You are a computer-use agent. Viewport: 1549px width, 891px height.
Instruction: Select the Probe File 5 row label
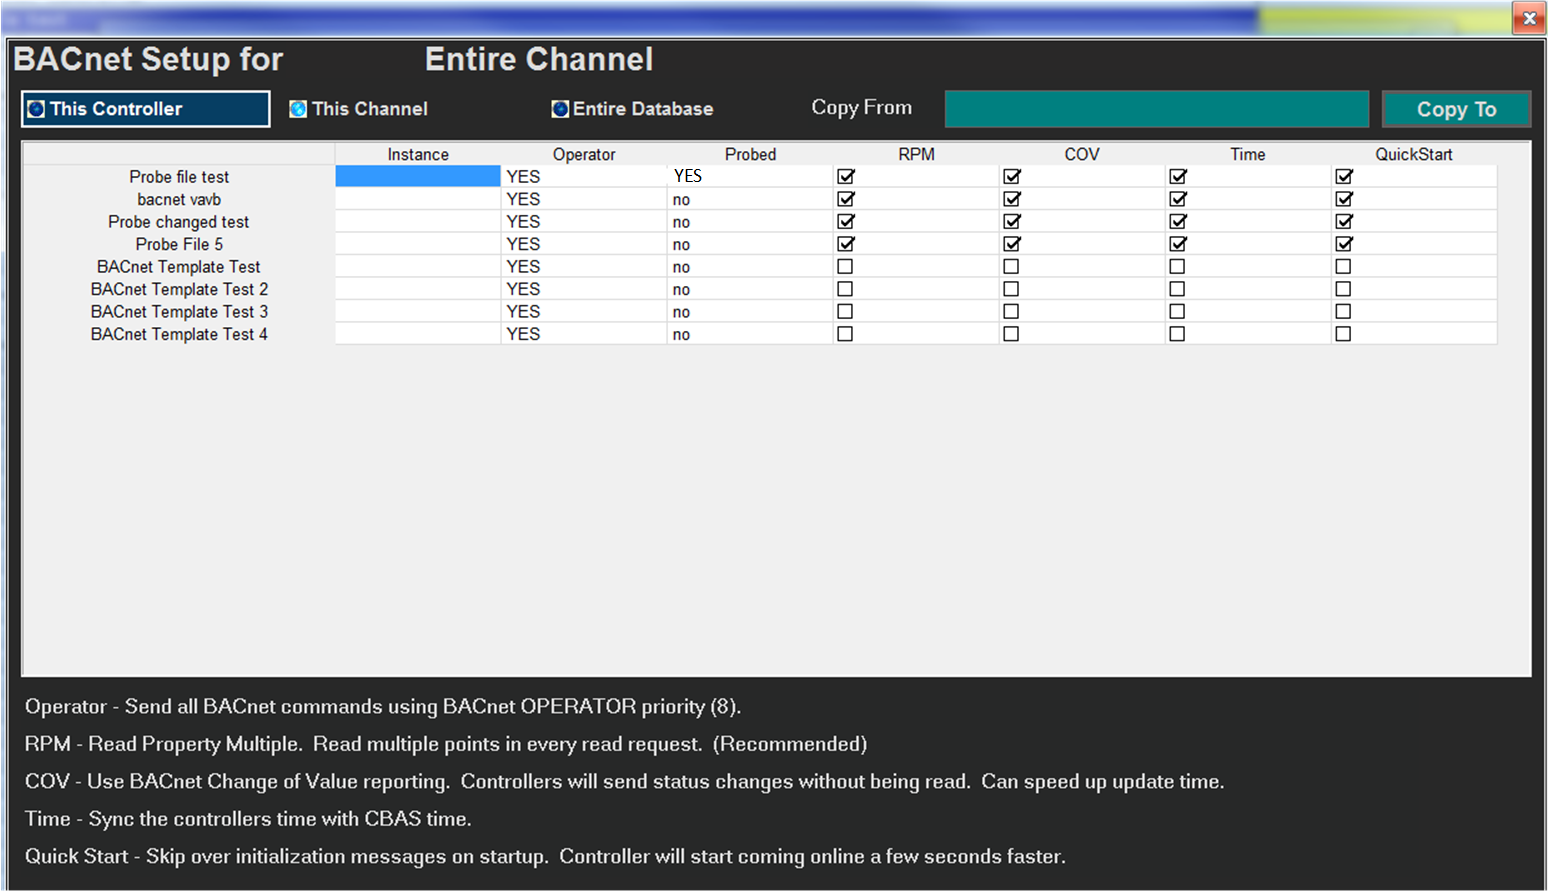179,244
